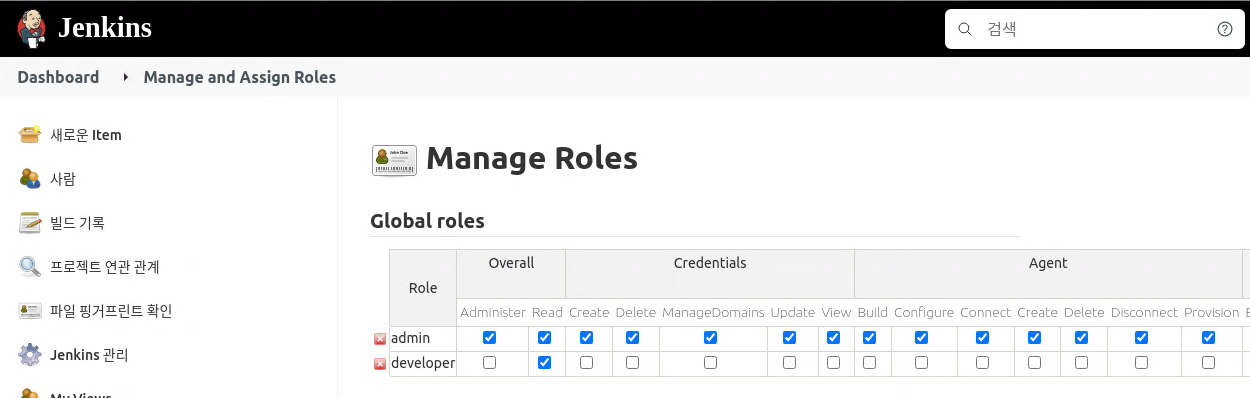
Task: Click the Jenkins butler logo icon
Action: pos(31,28)
